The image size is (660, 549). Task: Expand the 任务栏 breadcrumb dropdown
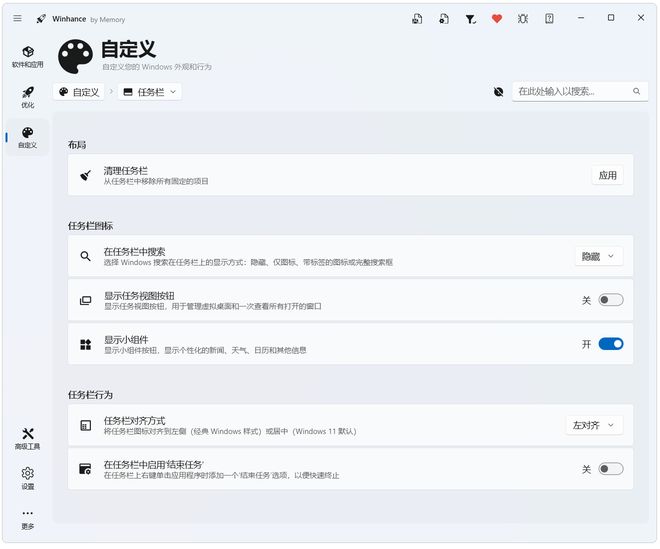pos(150,92)
